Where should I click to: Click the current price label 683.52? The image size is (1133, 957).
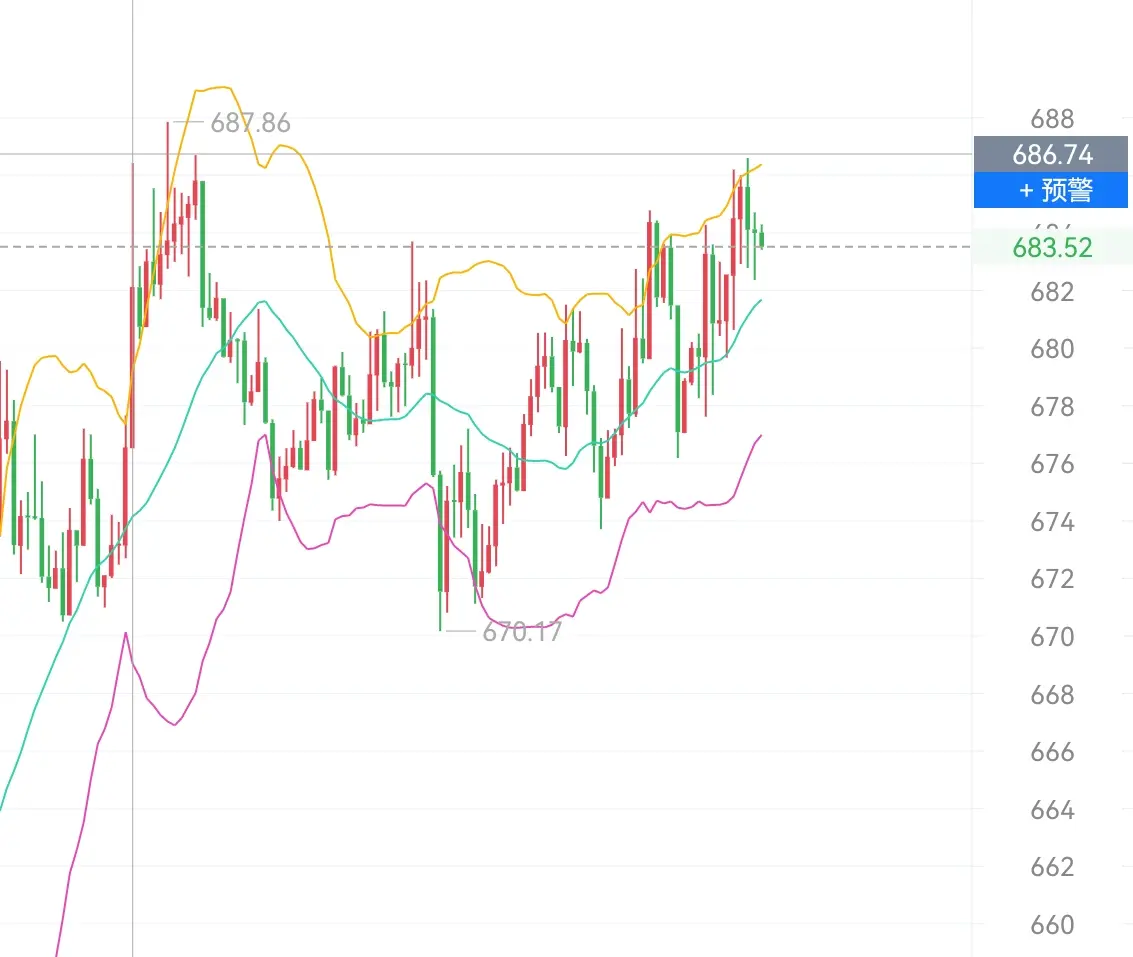(x=1052, y=248)
